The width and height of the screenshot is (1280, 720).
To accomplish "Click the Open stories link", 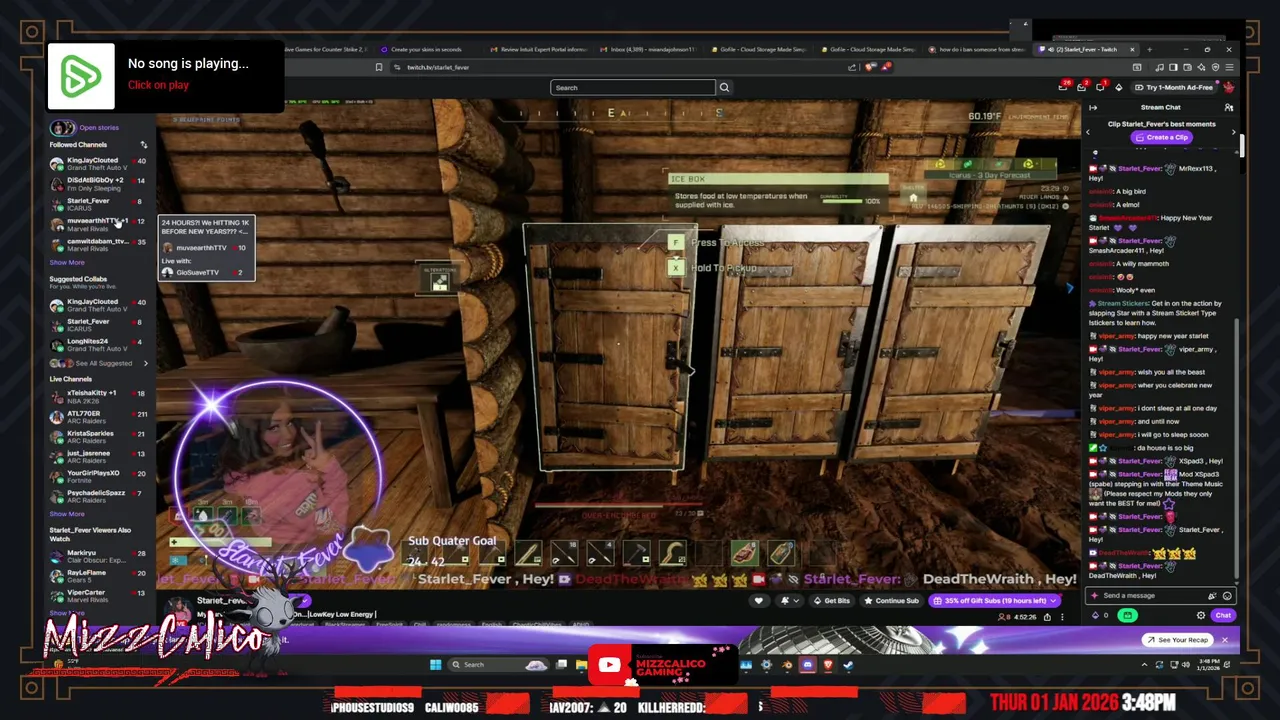I will (98, 127).
